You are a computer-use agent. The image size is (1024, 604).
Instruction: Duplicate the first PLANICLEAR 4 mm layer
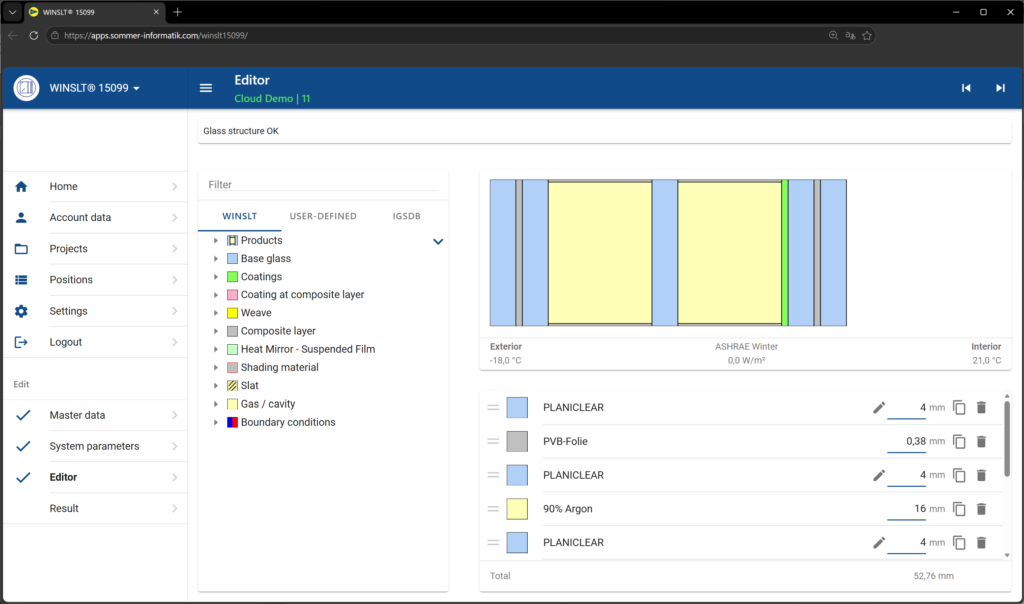pos(959,407)
